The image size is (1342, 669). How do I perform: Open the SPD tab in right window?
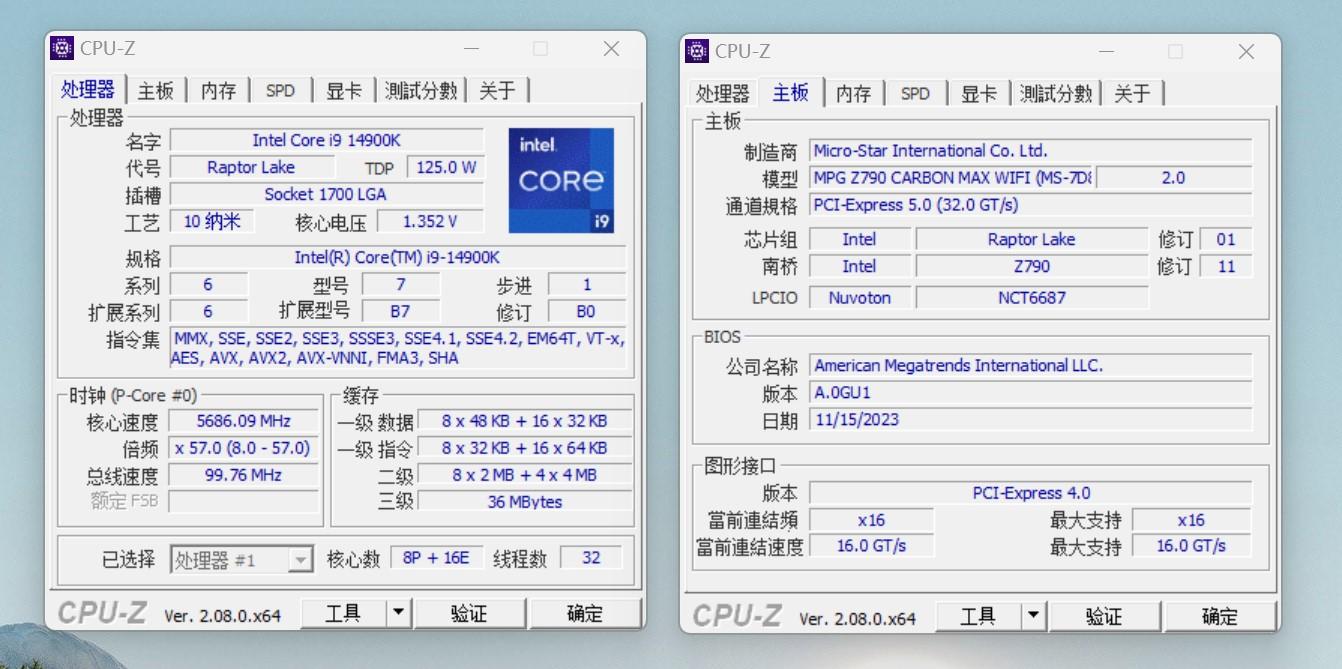coord(915,94)
